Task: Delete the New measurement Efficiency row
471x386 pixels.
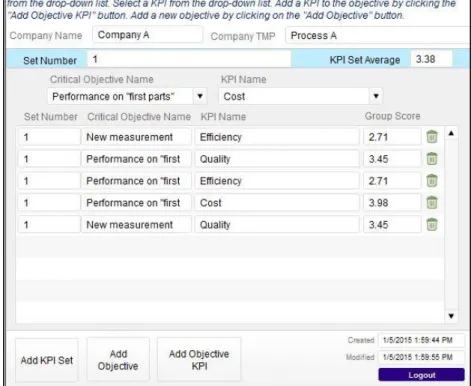Action: 432,137
